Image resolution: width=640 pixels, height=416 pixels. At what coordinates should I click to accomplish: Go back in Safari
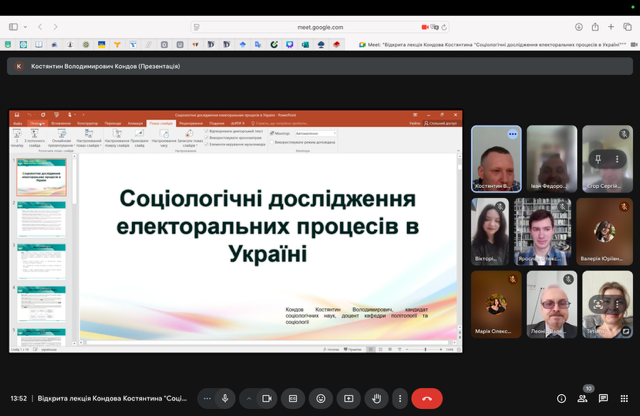tap(41, 27)
